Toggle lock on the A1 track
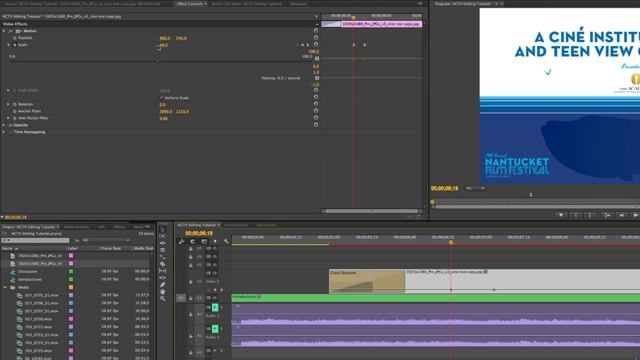This screenshot has width=640, height=360. 191,314
